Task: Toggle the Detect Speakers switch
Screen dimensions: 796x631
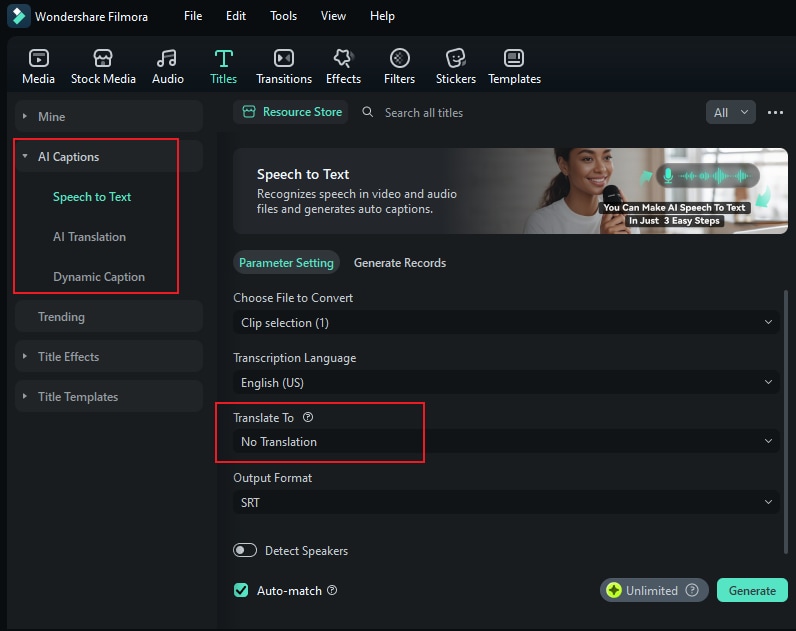Action: pyautogui.click(x=245, y=550)
